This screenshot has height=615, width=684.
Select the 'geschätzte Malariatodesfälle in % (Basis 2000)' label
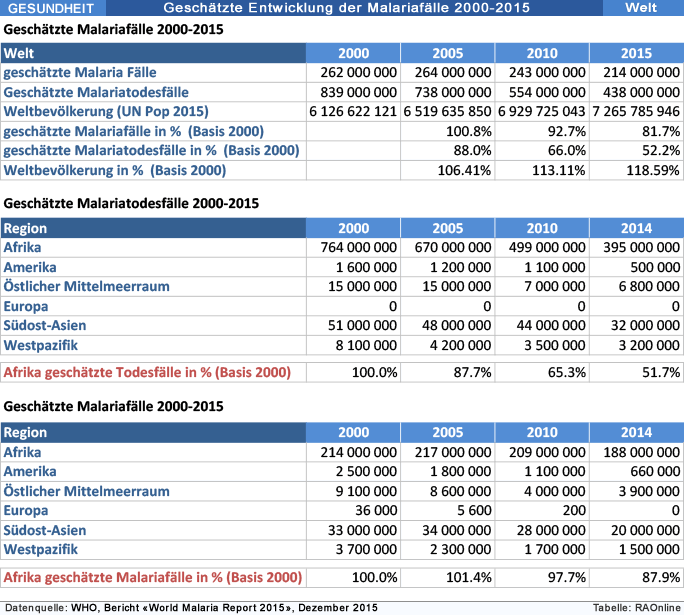pyautogui.click(x=151, y=150)
